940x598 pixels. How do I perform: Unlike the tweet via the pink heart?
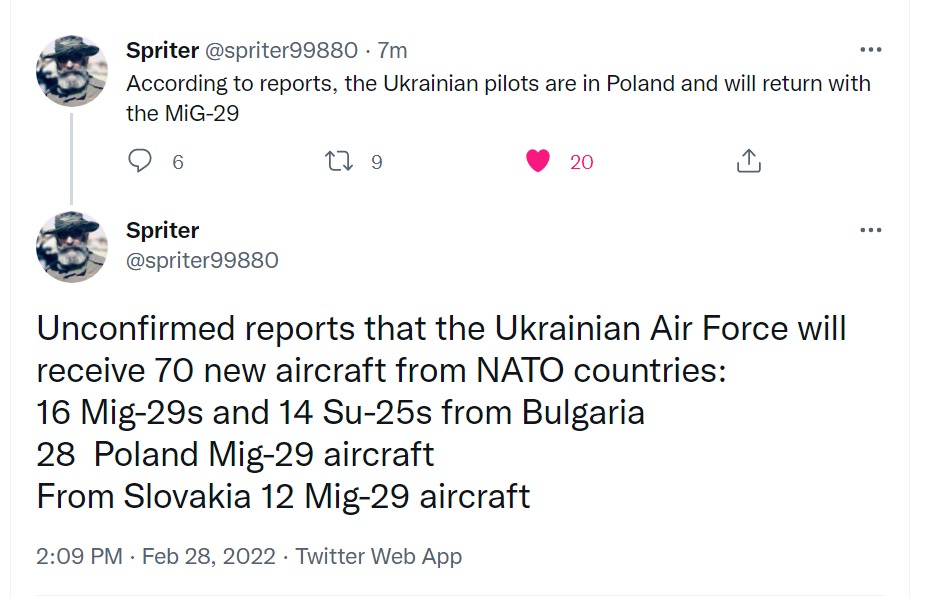point(538,161)
